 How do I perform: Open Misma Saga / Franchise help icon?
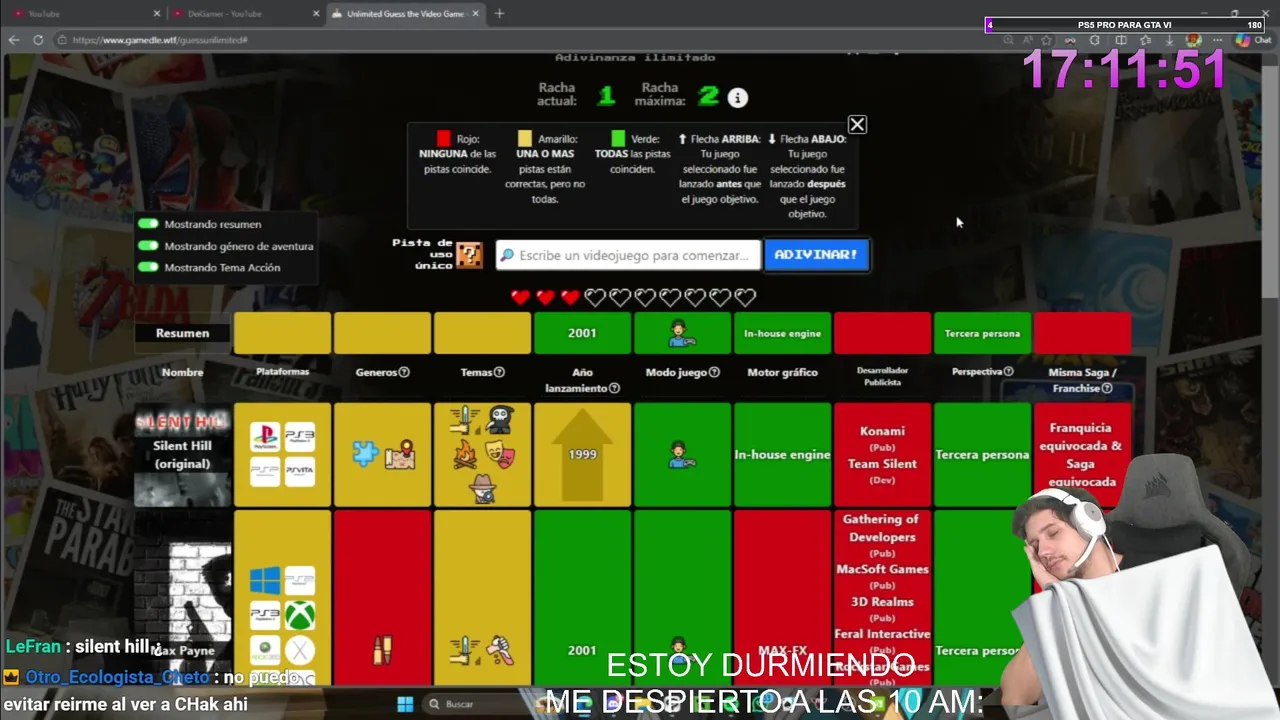[1107, 388]
